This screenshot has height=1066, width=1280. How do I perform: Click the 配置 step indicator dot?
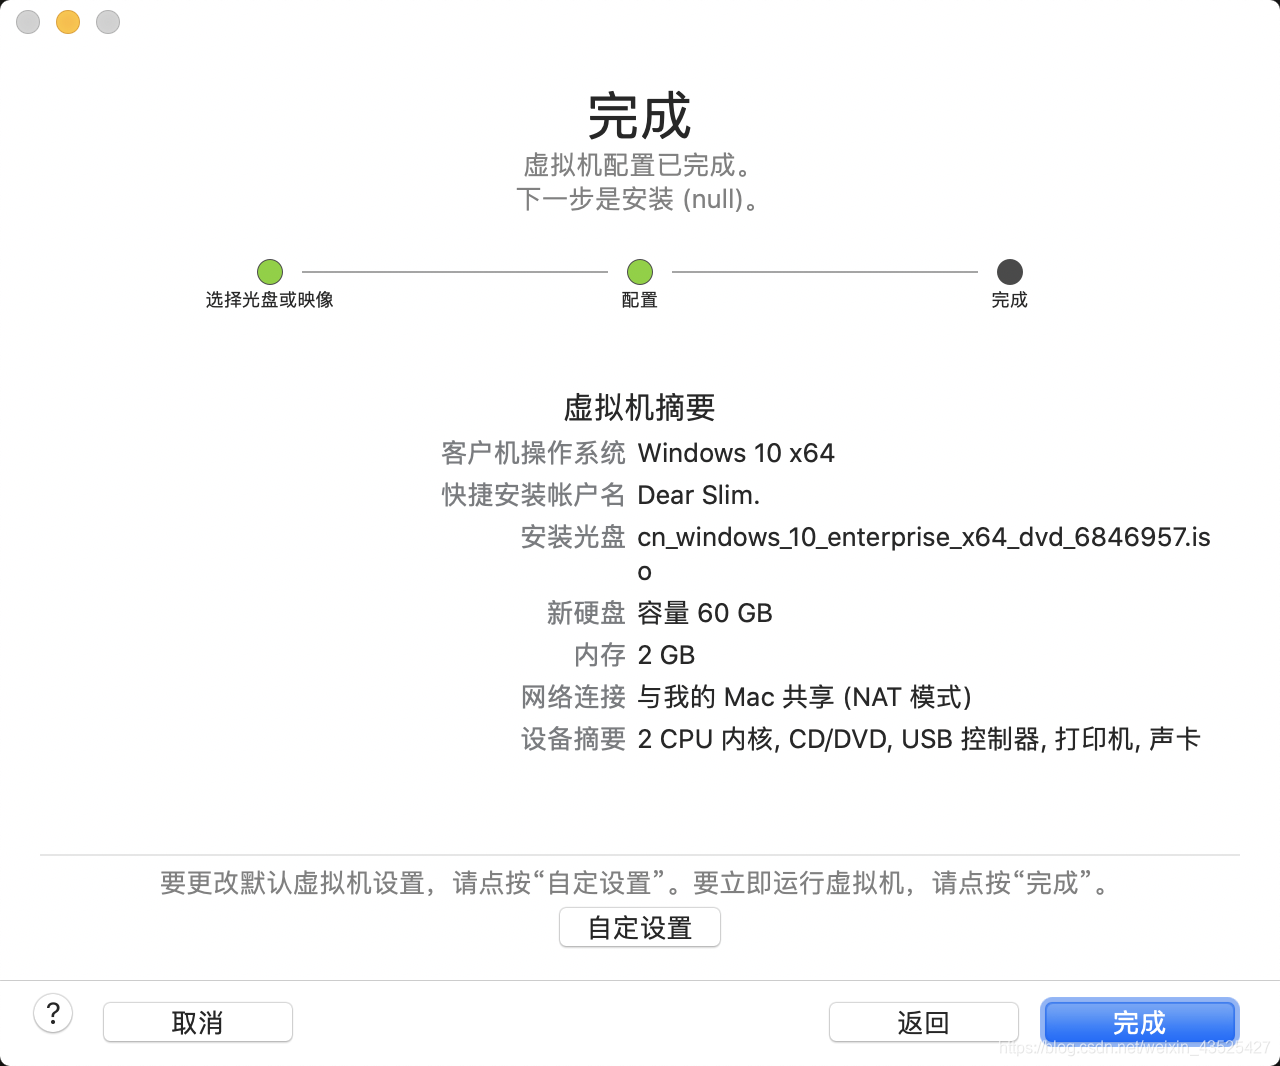coord(640,271)
